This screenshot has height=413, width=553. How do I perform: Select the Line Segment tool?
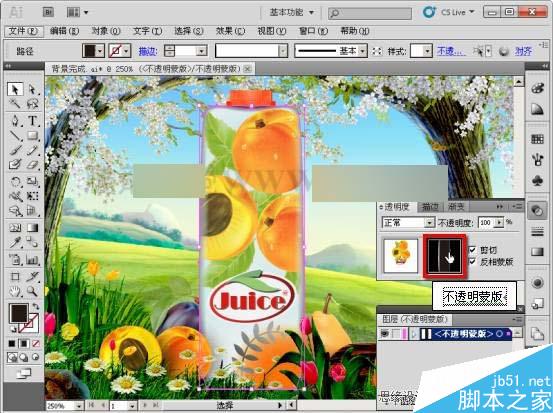coord(15,135)
